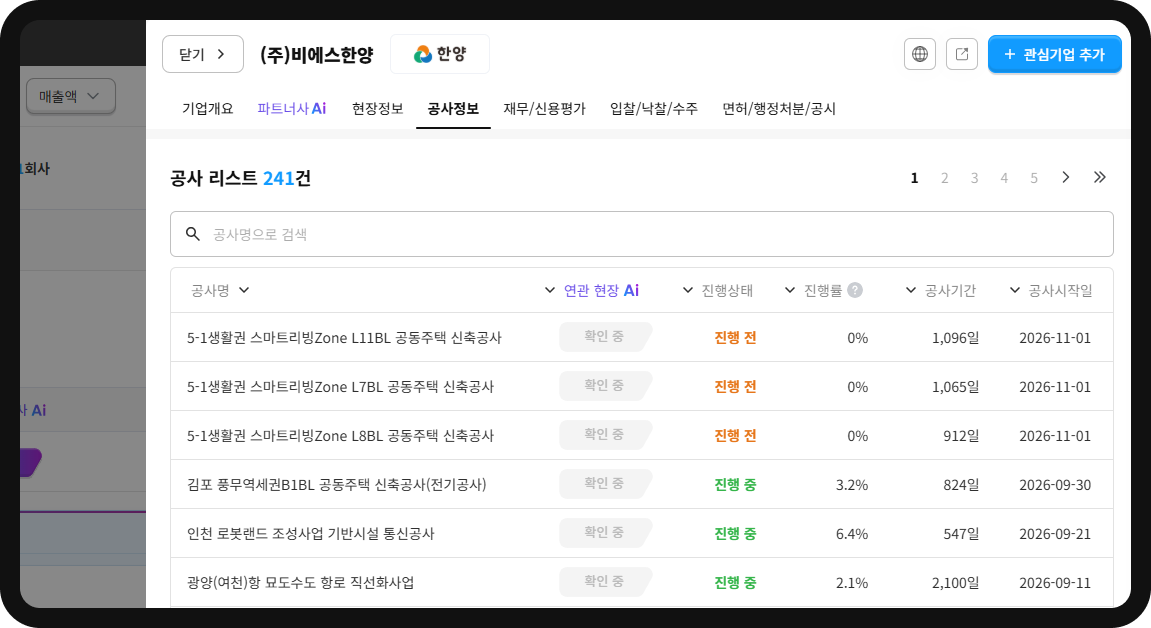Select the 공사정보 tab
This screenshot has width=1151, height=628.
click(x=453, y=109)
